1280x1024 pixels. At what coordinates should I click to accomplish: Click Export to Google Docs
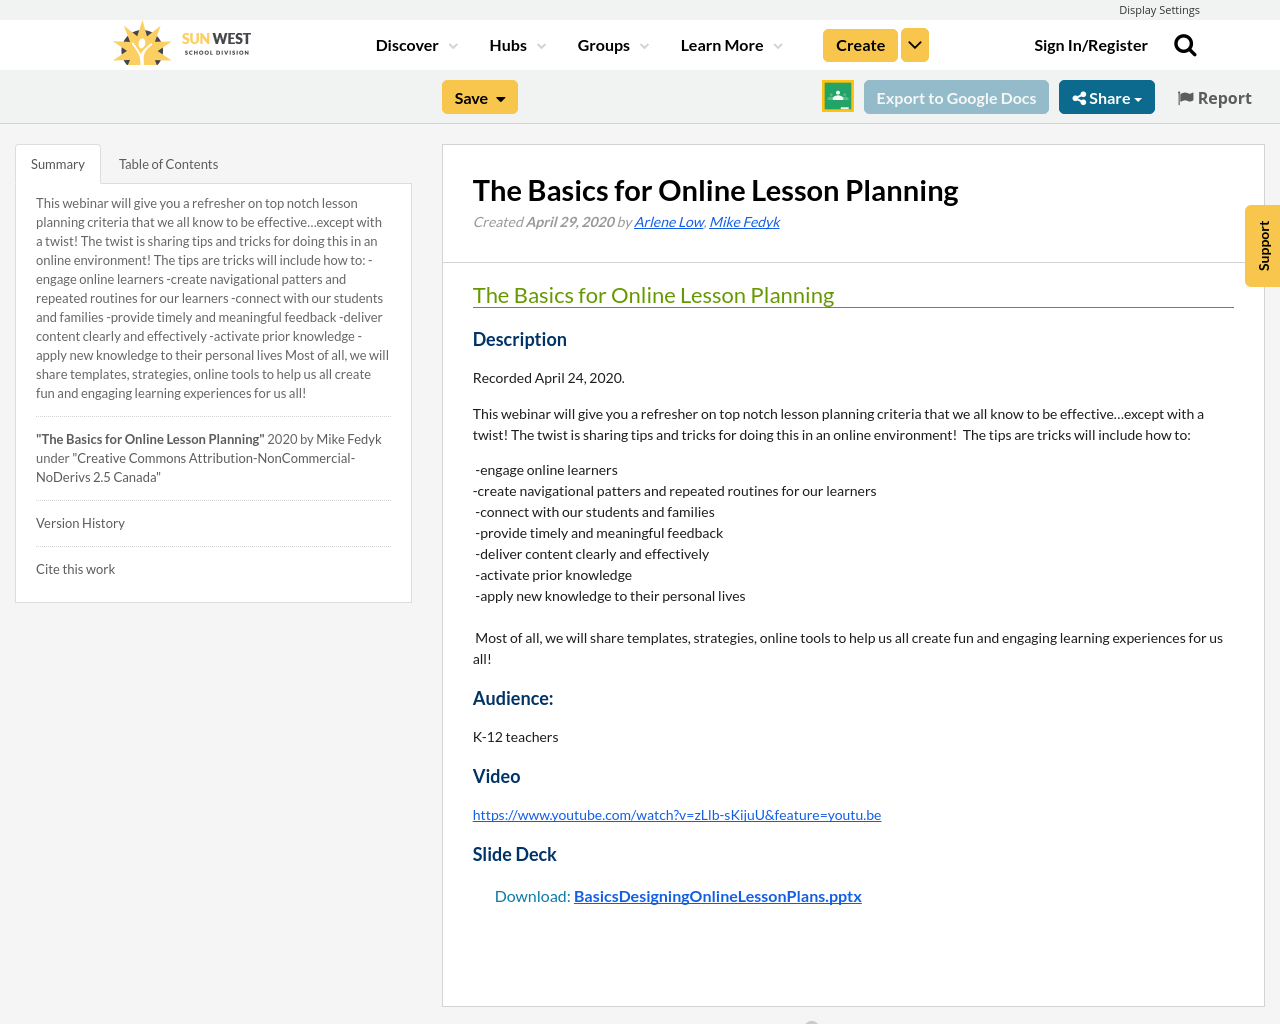click(x=956, y=97)
